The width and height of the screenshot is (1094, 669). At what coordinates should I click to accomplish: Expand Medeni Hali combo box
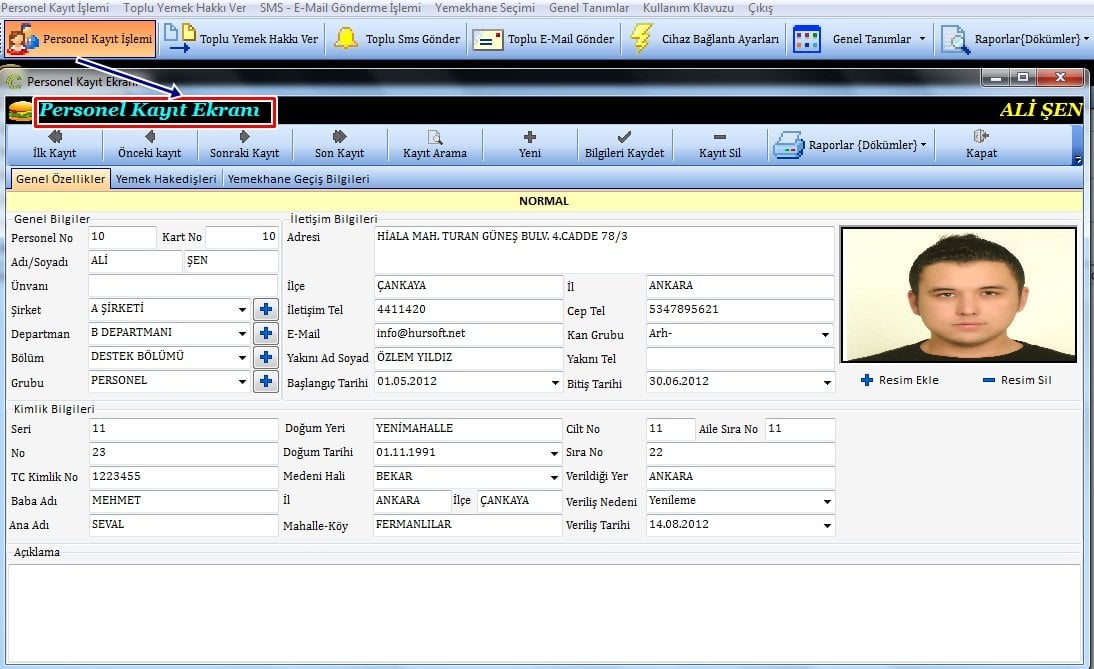[555, 477]
